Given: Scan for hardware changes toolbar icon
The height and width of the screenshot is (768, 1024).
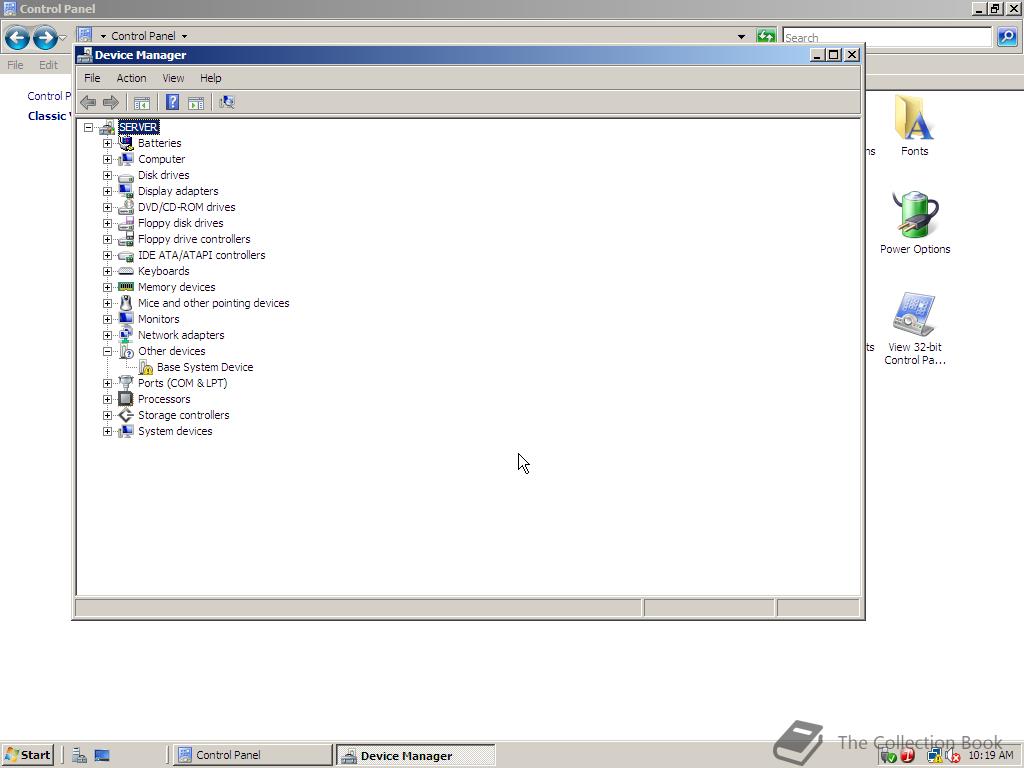Looking at the screenshot, I should 227,102.
